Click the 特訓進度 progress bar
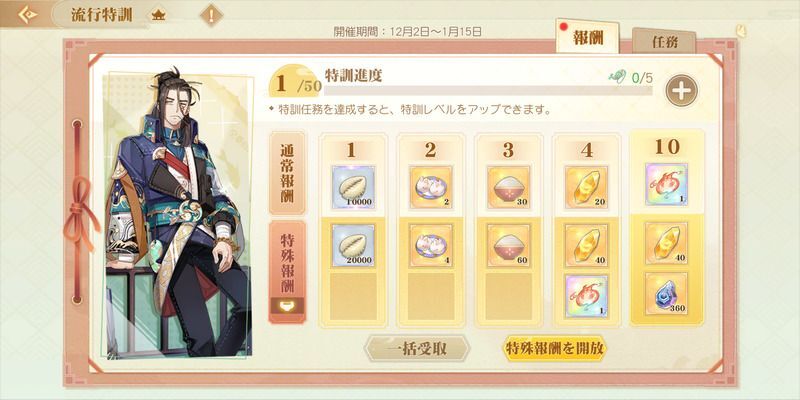This screenshot has width=800, height=400. point(488,91)
